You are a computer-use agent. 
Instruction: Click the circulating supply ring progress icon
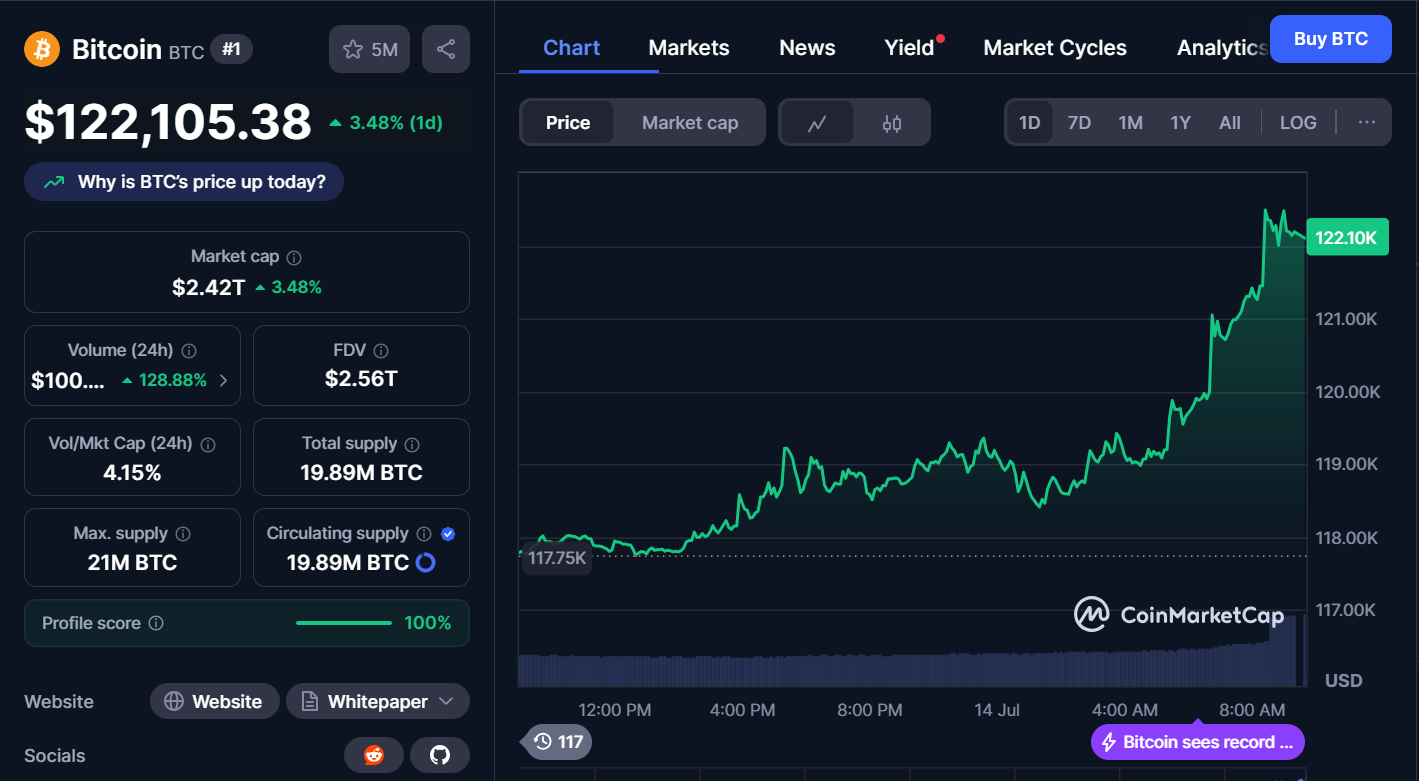[425, 563]
